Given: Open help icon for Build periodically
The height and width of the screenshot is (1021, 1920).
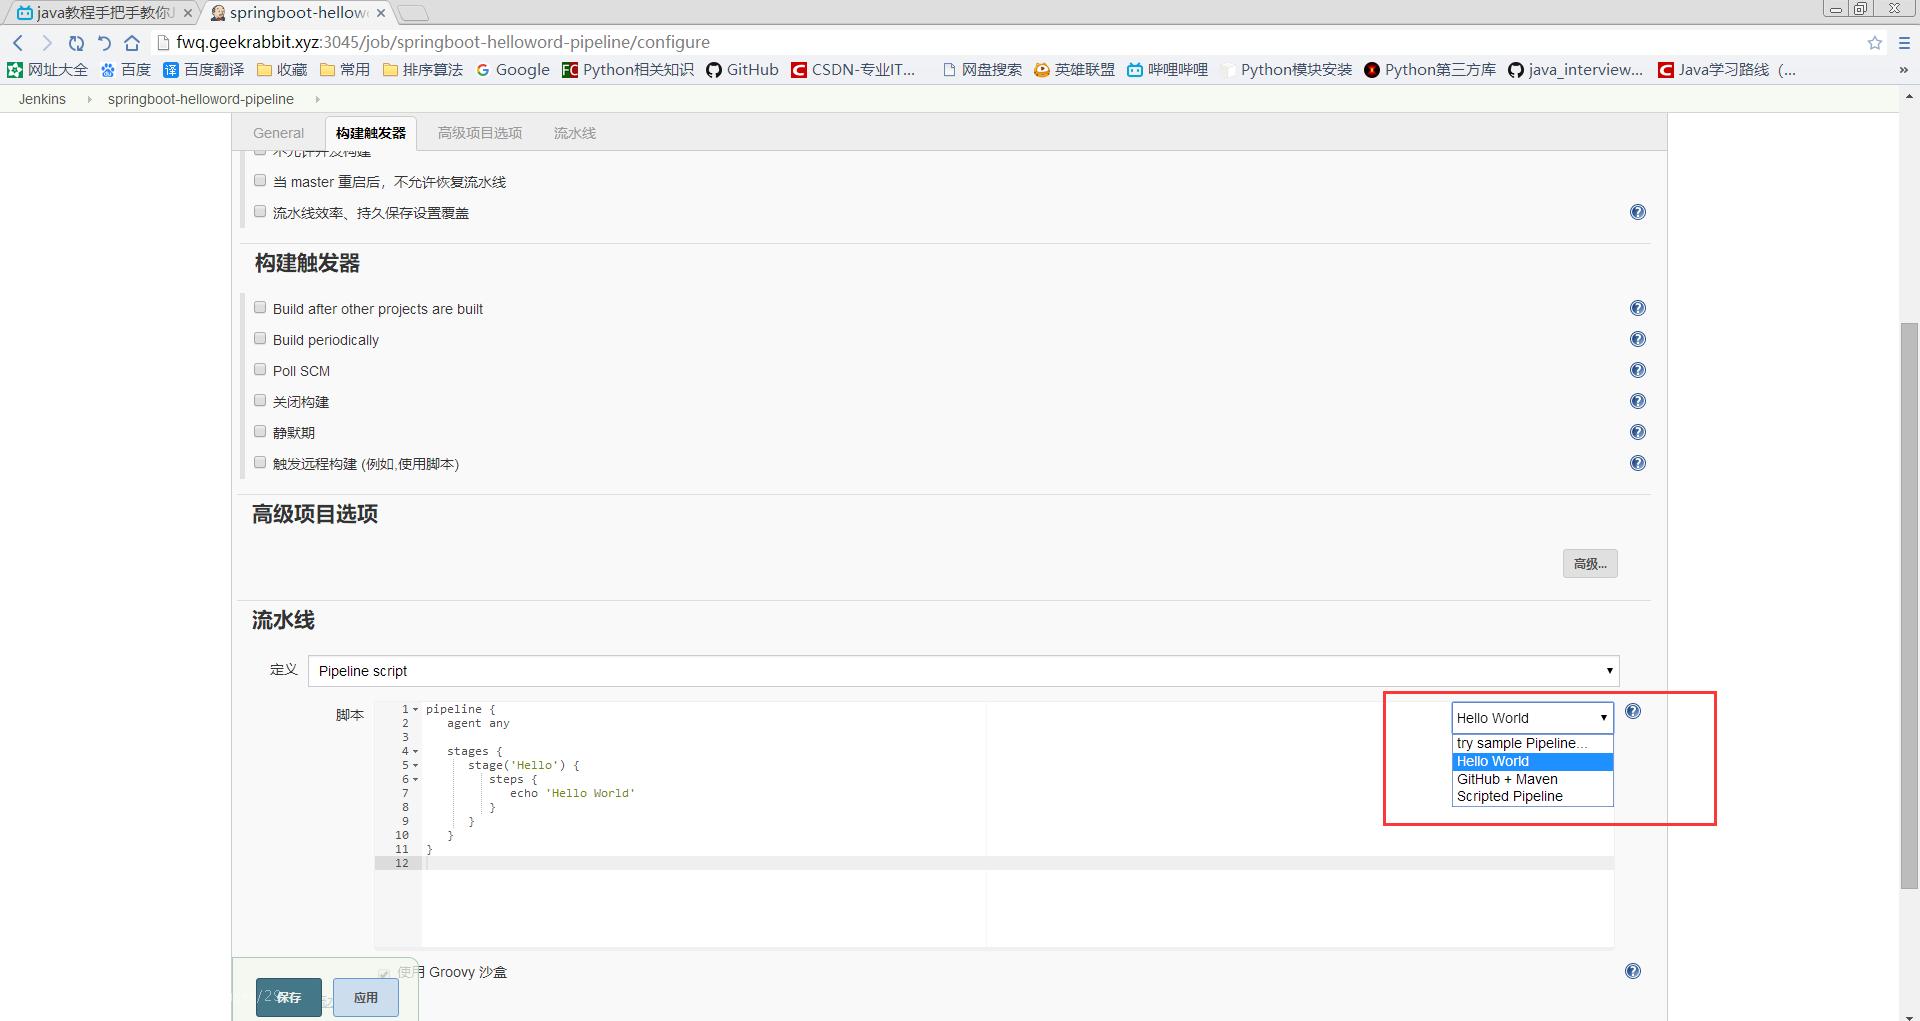Looking at the screenshot, I should coord(1637,339).
